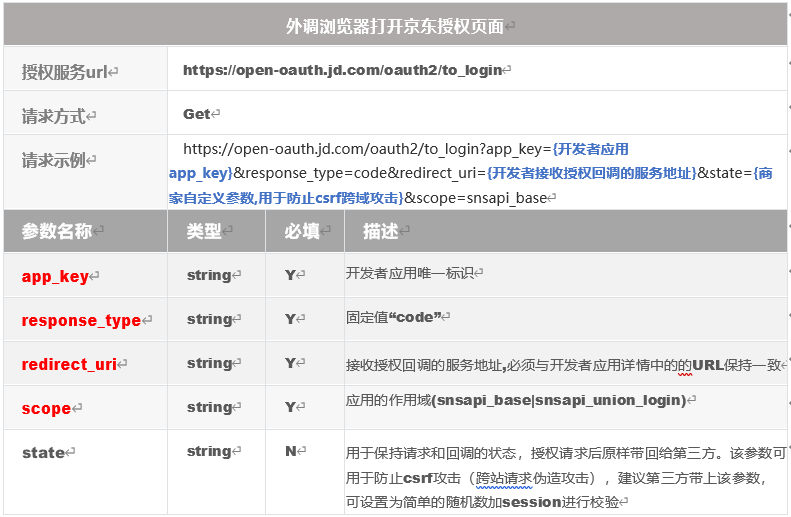Select the red response_type parameter name
Image resolution: width=791 pixels, height=517 pixels.
tap(81, 321)
